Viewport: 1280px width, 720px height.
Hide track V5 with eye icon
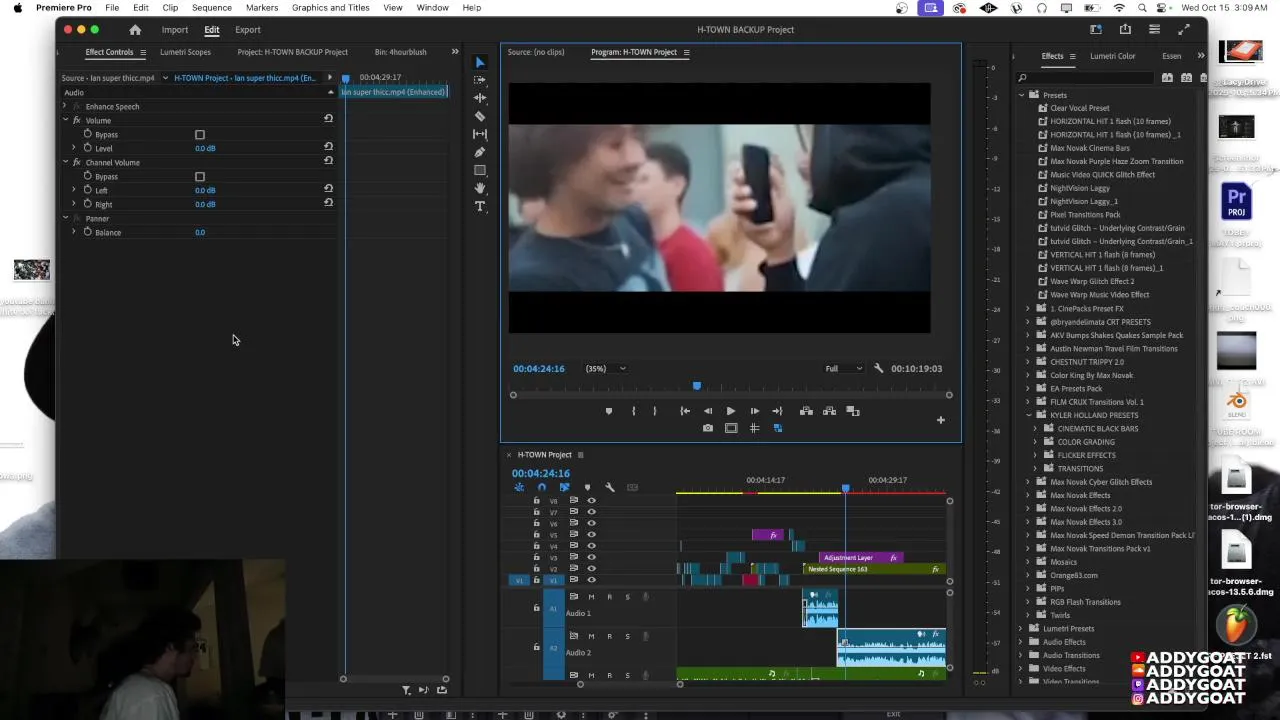click(591, 535)
